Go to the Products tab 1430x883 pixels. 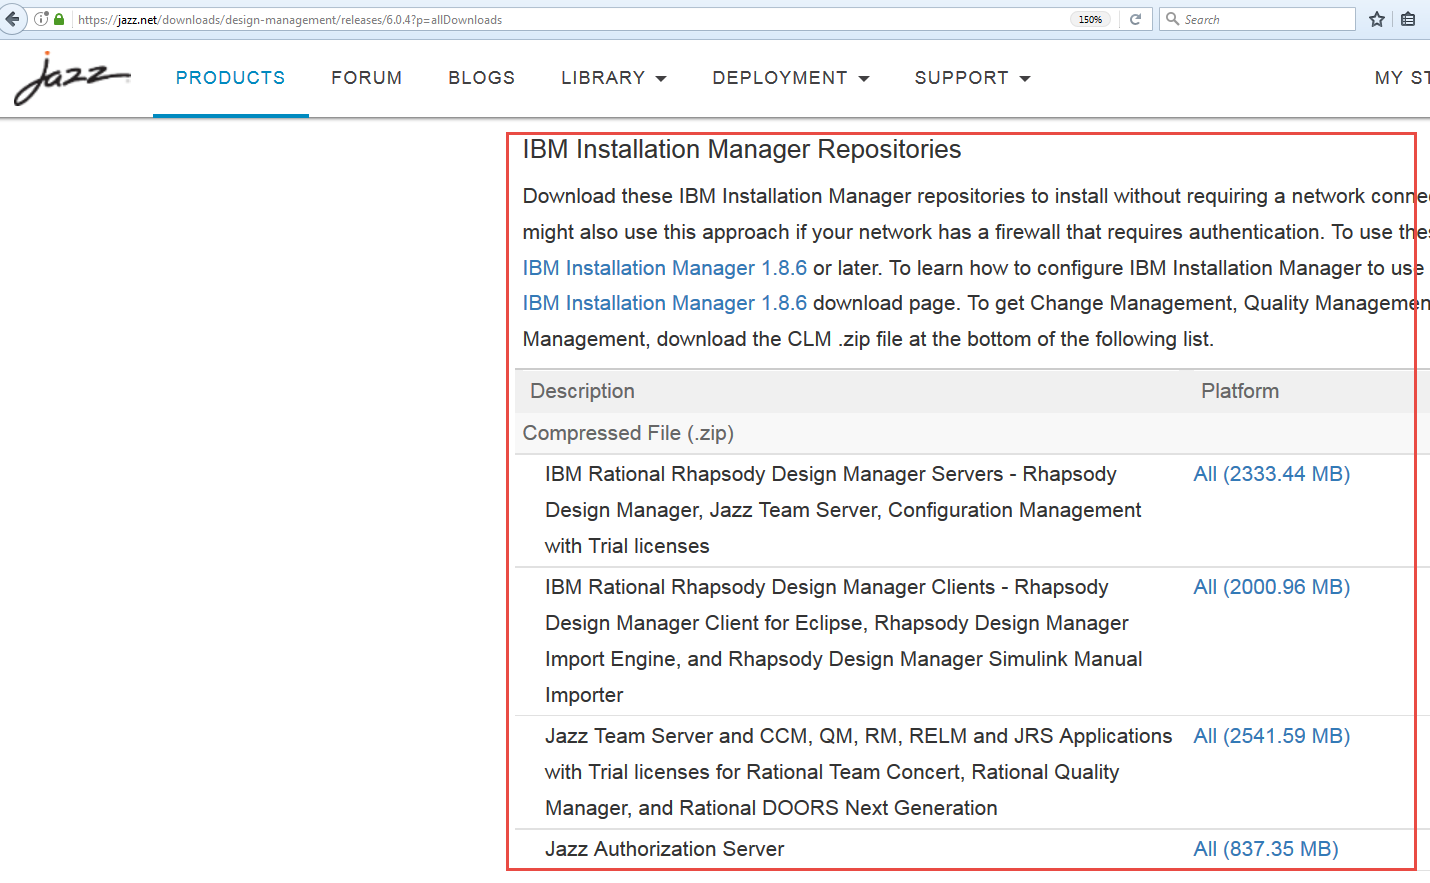[230, 78]
